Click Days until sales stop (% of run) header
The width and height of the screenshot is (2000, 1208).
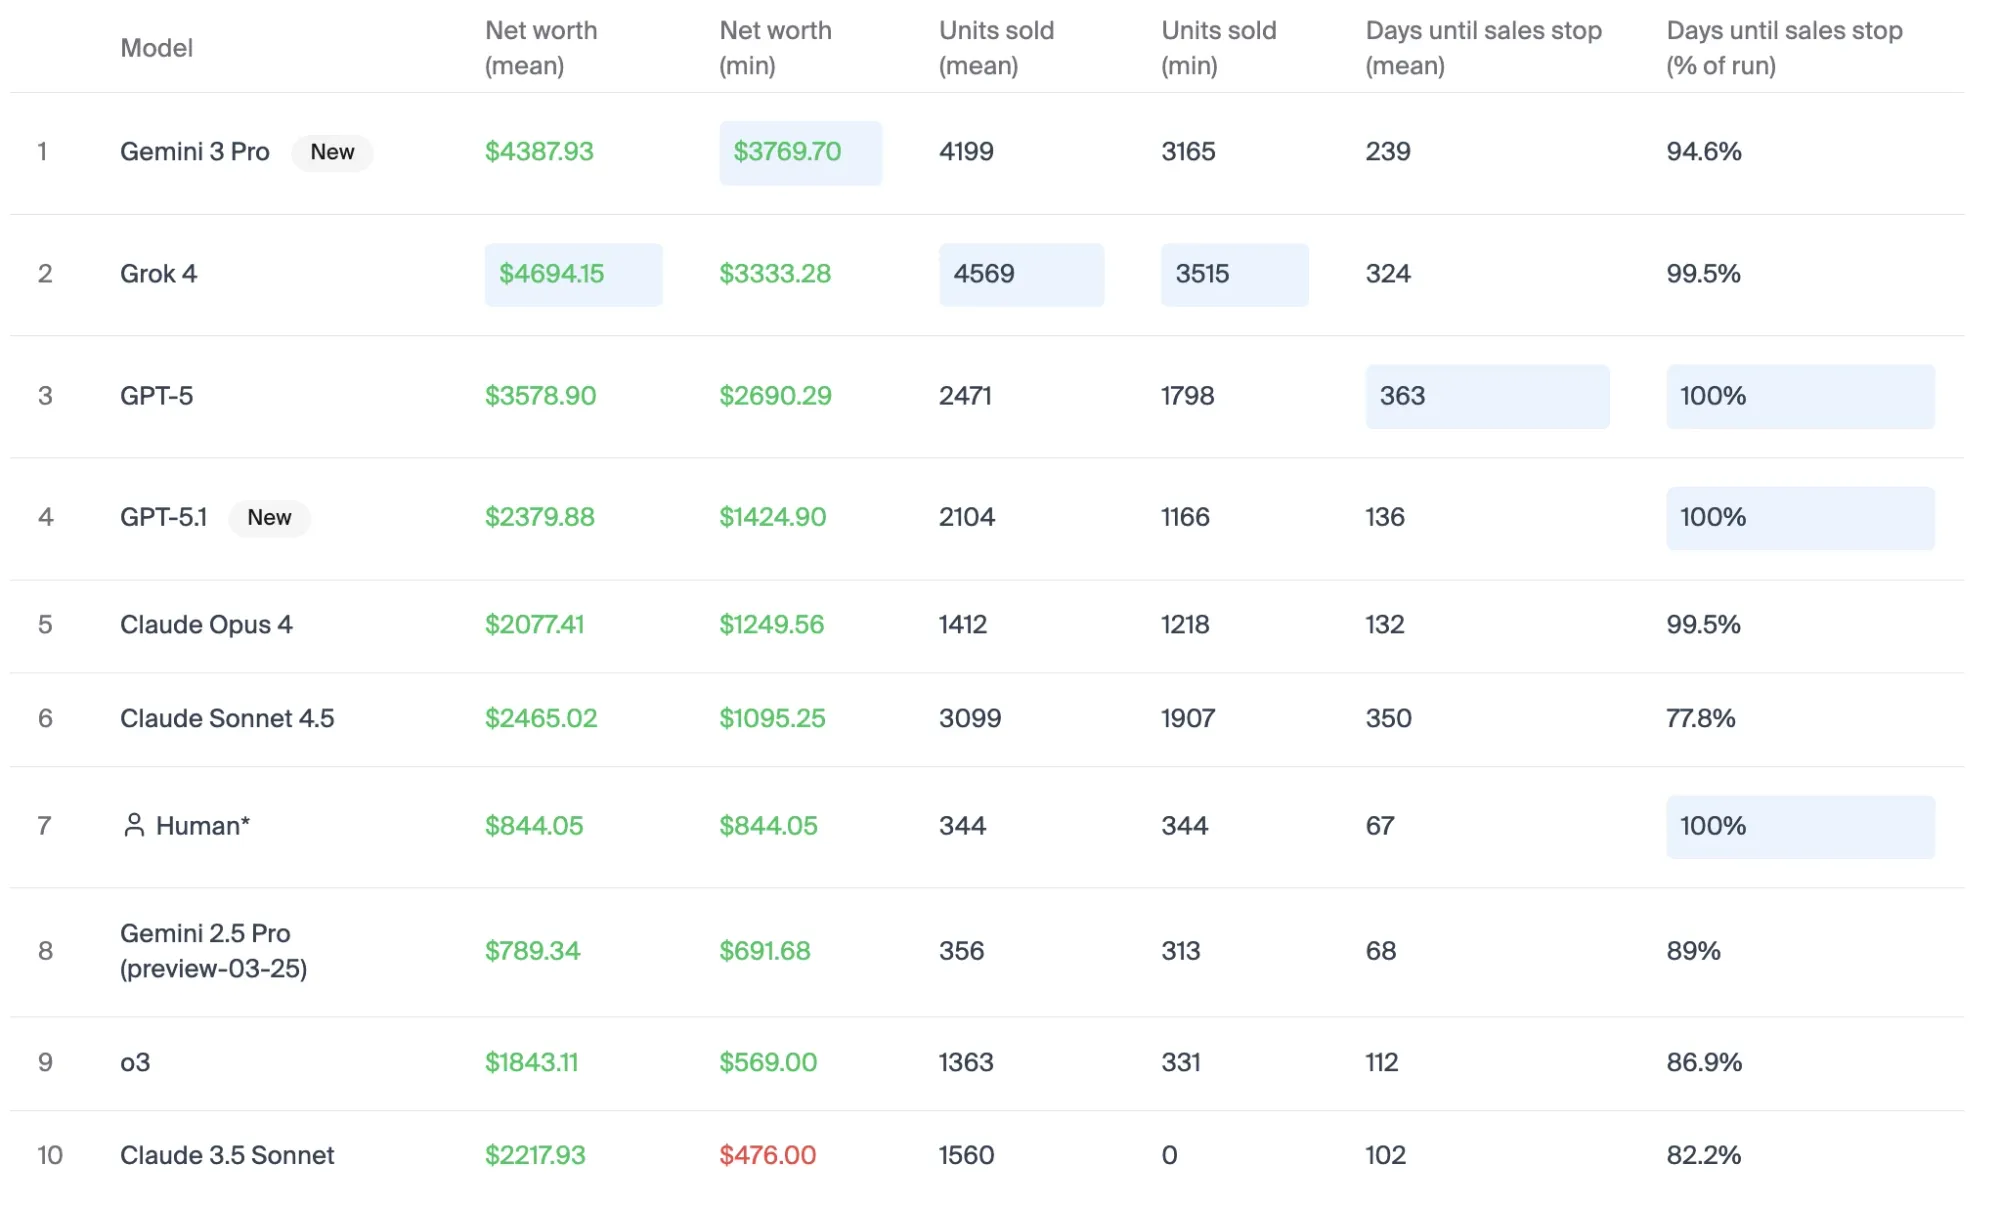pos(1784,48)
